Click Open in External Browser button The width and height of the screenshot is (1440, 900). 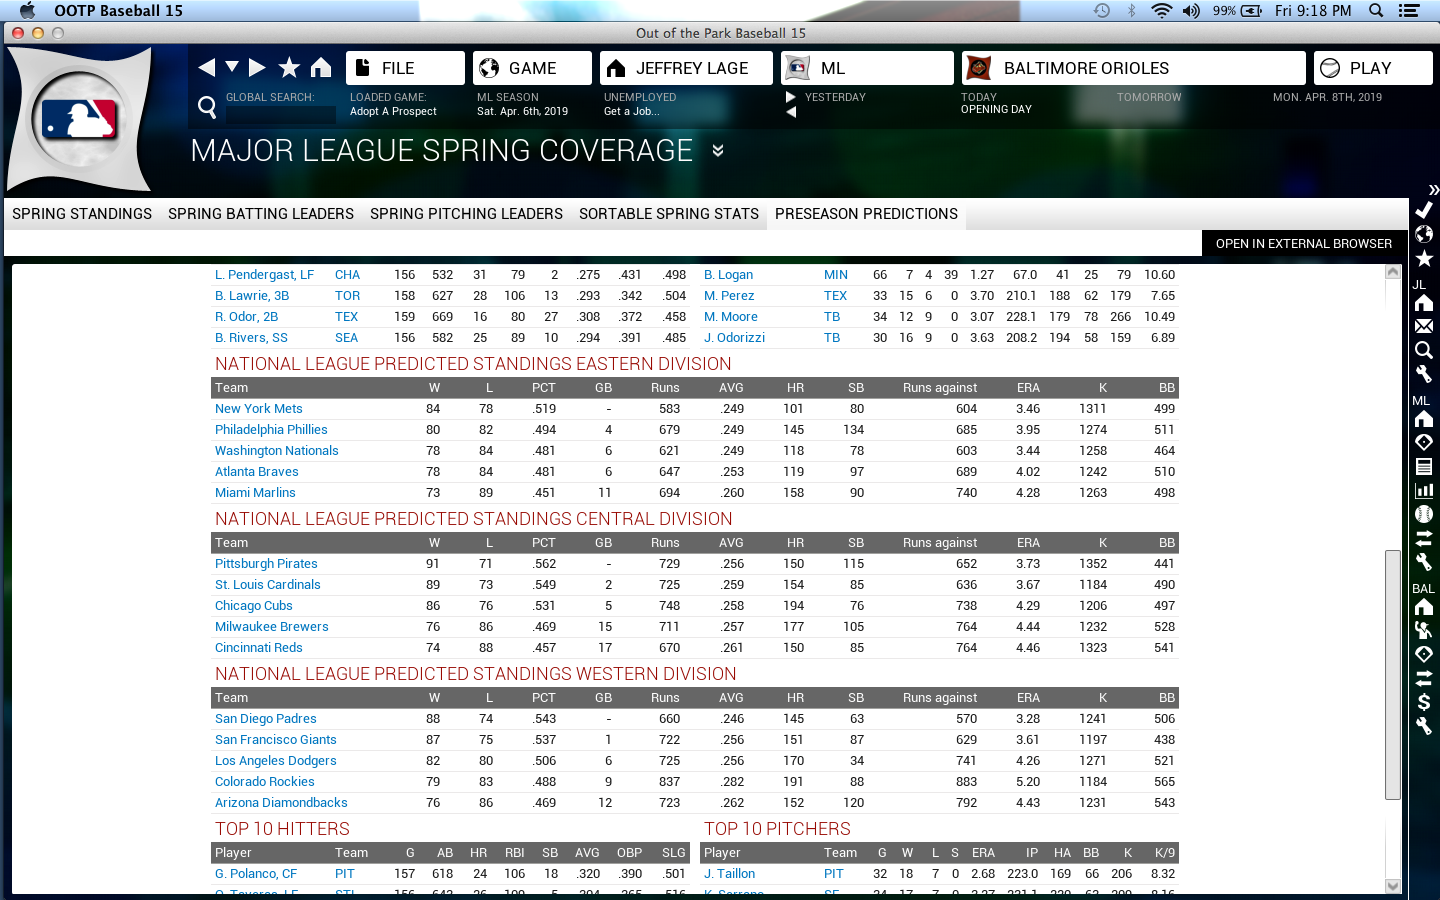pyautogui.click(x=1303, y=244)
